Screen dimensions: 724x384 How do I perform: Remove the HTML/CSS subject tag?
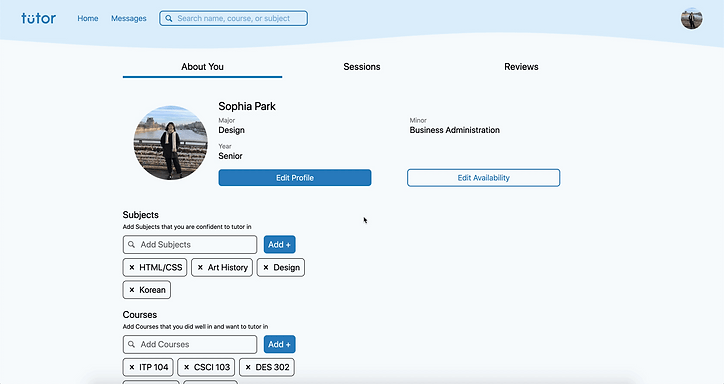tap(132, 267)
